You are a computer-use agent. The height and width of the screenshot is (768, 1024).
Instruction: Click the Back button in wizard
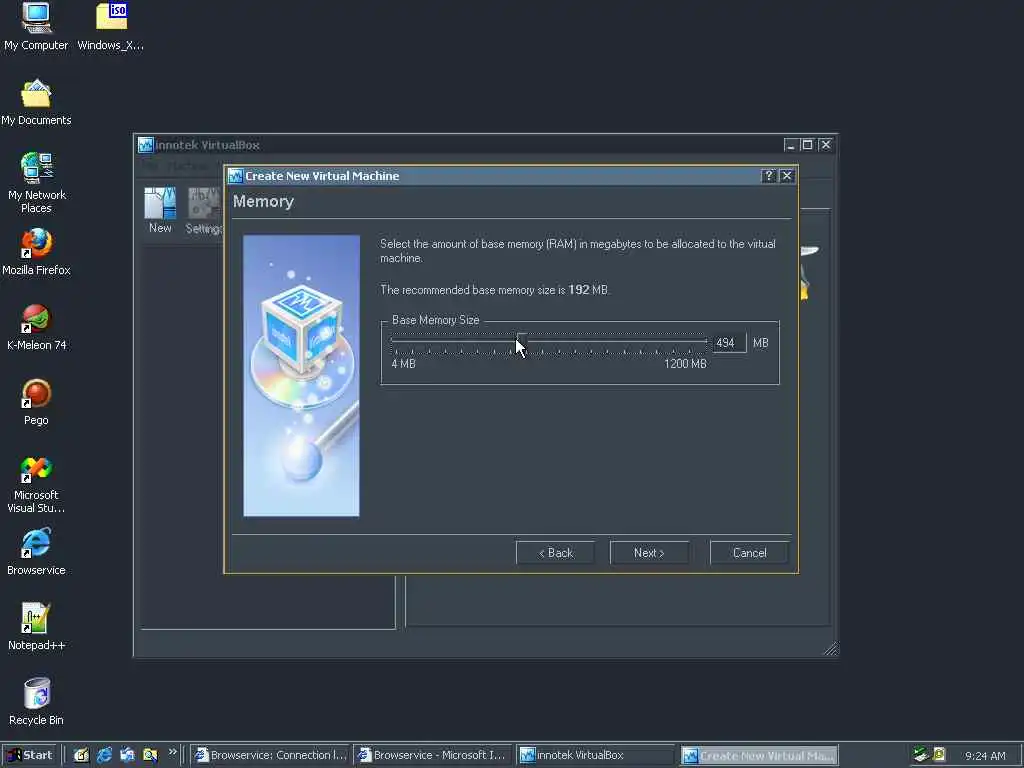pyautogui.click(x=555, y=552)
